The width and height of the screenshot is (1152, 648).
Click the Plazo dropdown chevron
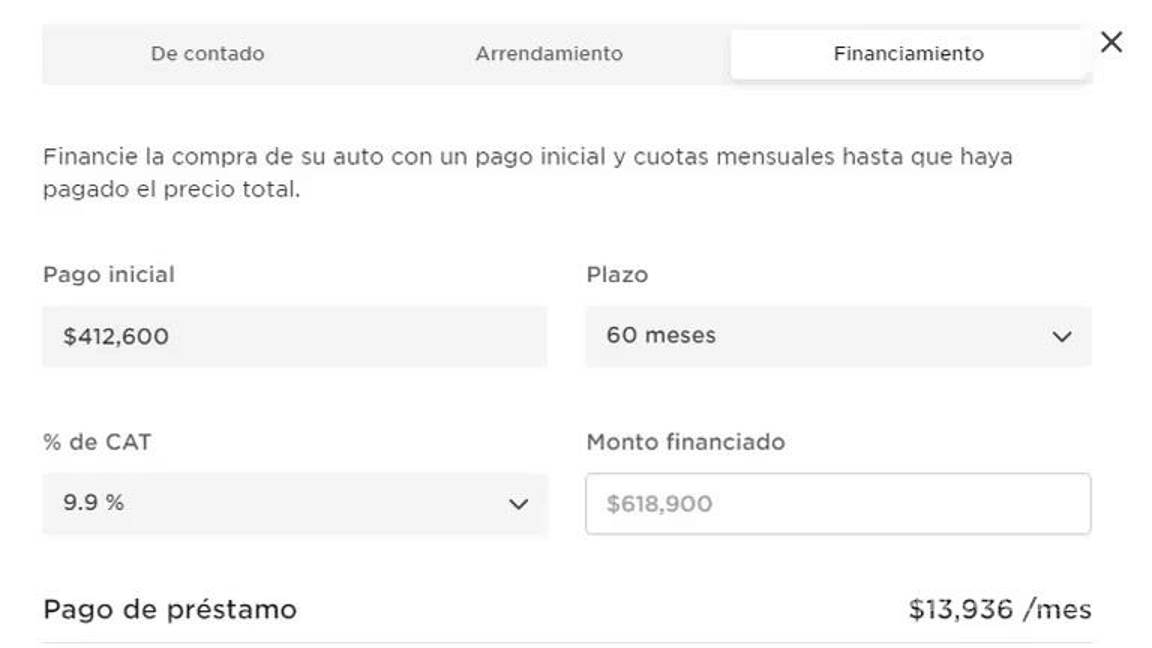(1063, 336)
